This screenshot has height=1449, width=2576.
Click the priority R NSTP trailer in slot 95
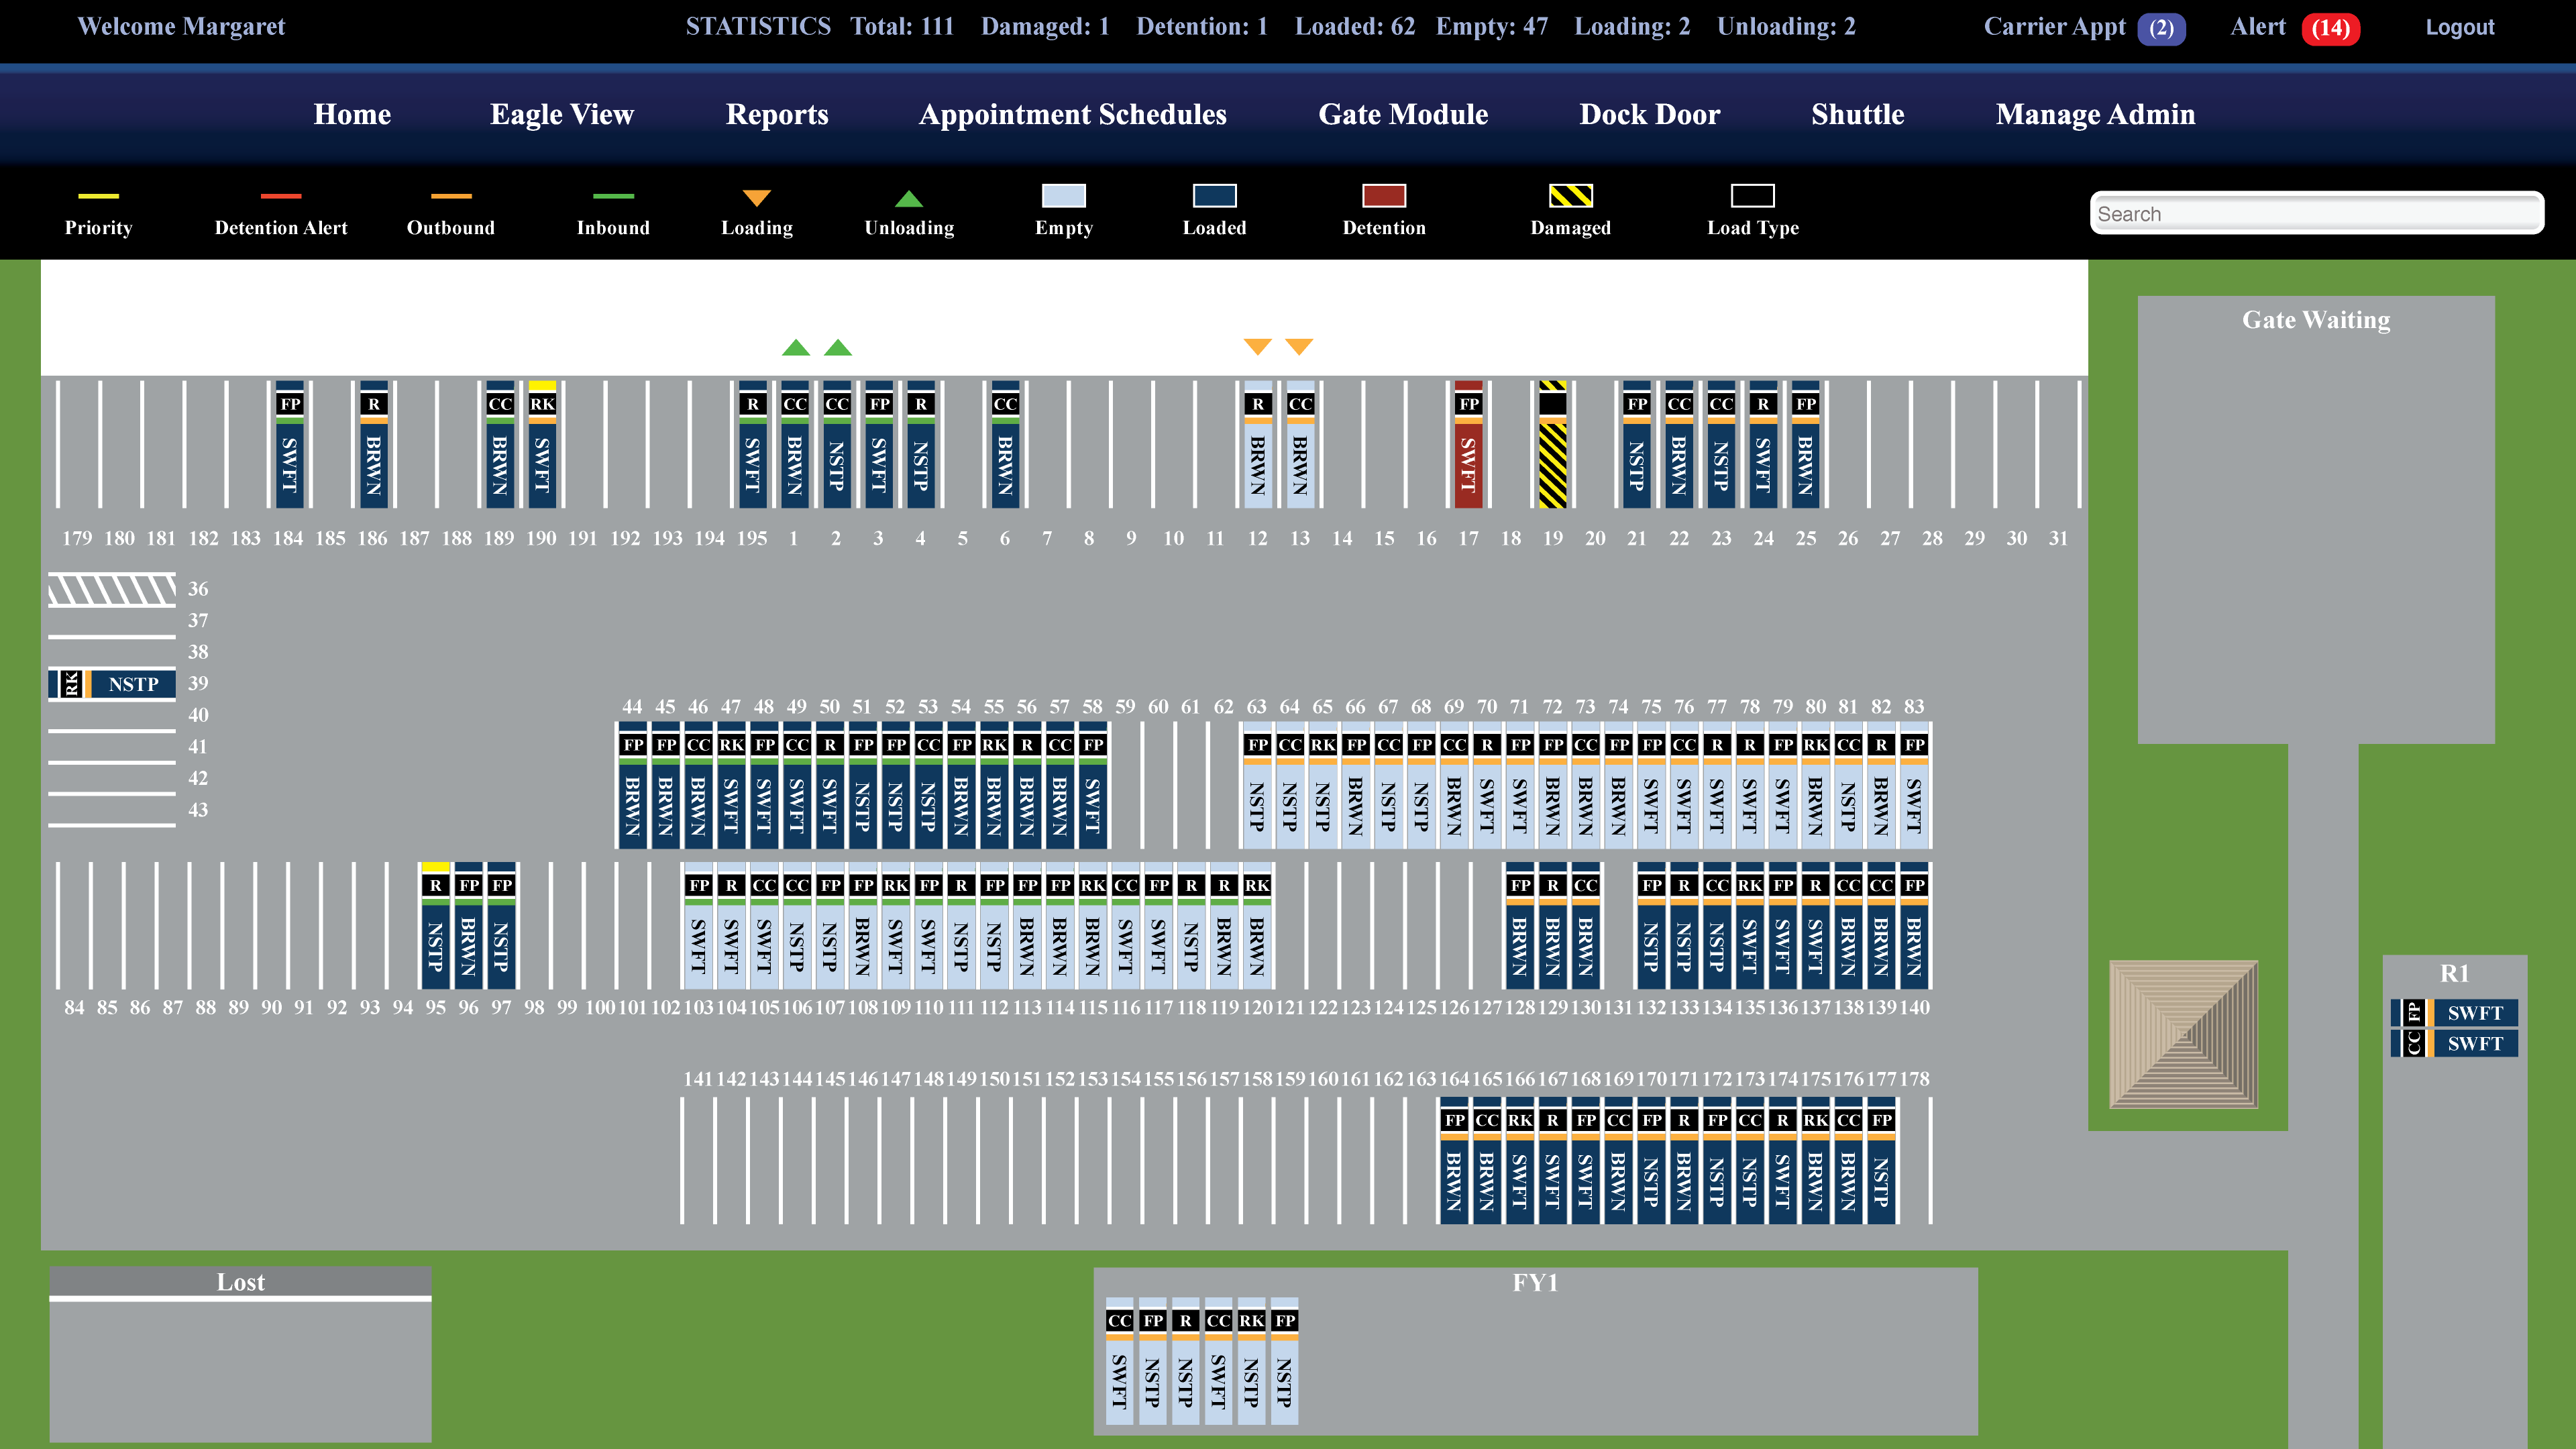pos(435,926)
